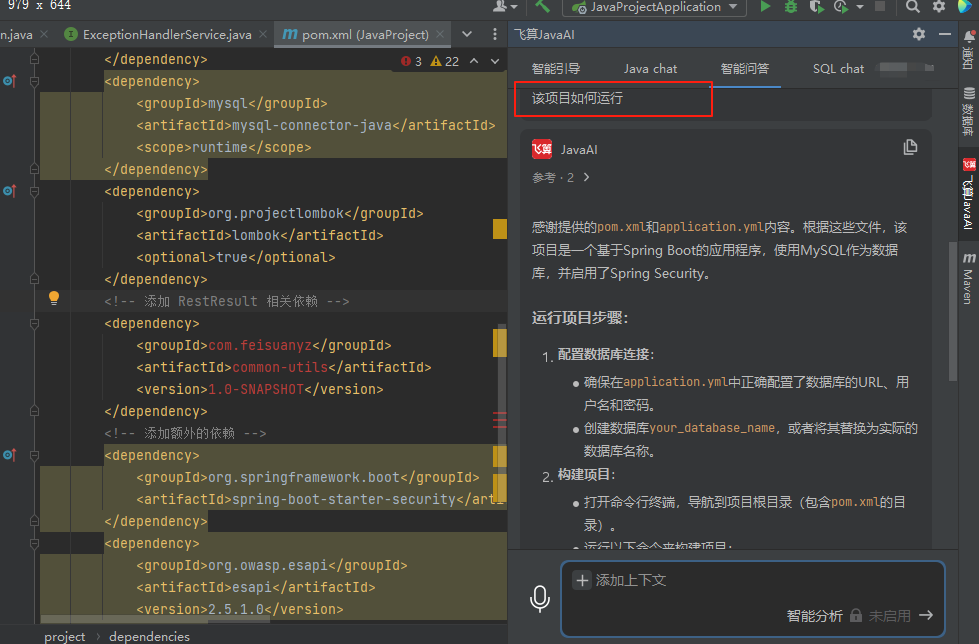This screenshot has height=644, width=979.
Task: Click the chat message input field
Action: [x=753, y=598]
